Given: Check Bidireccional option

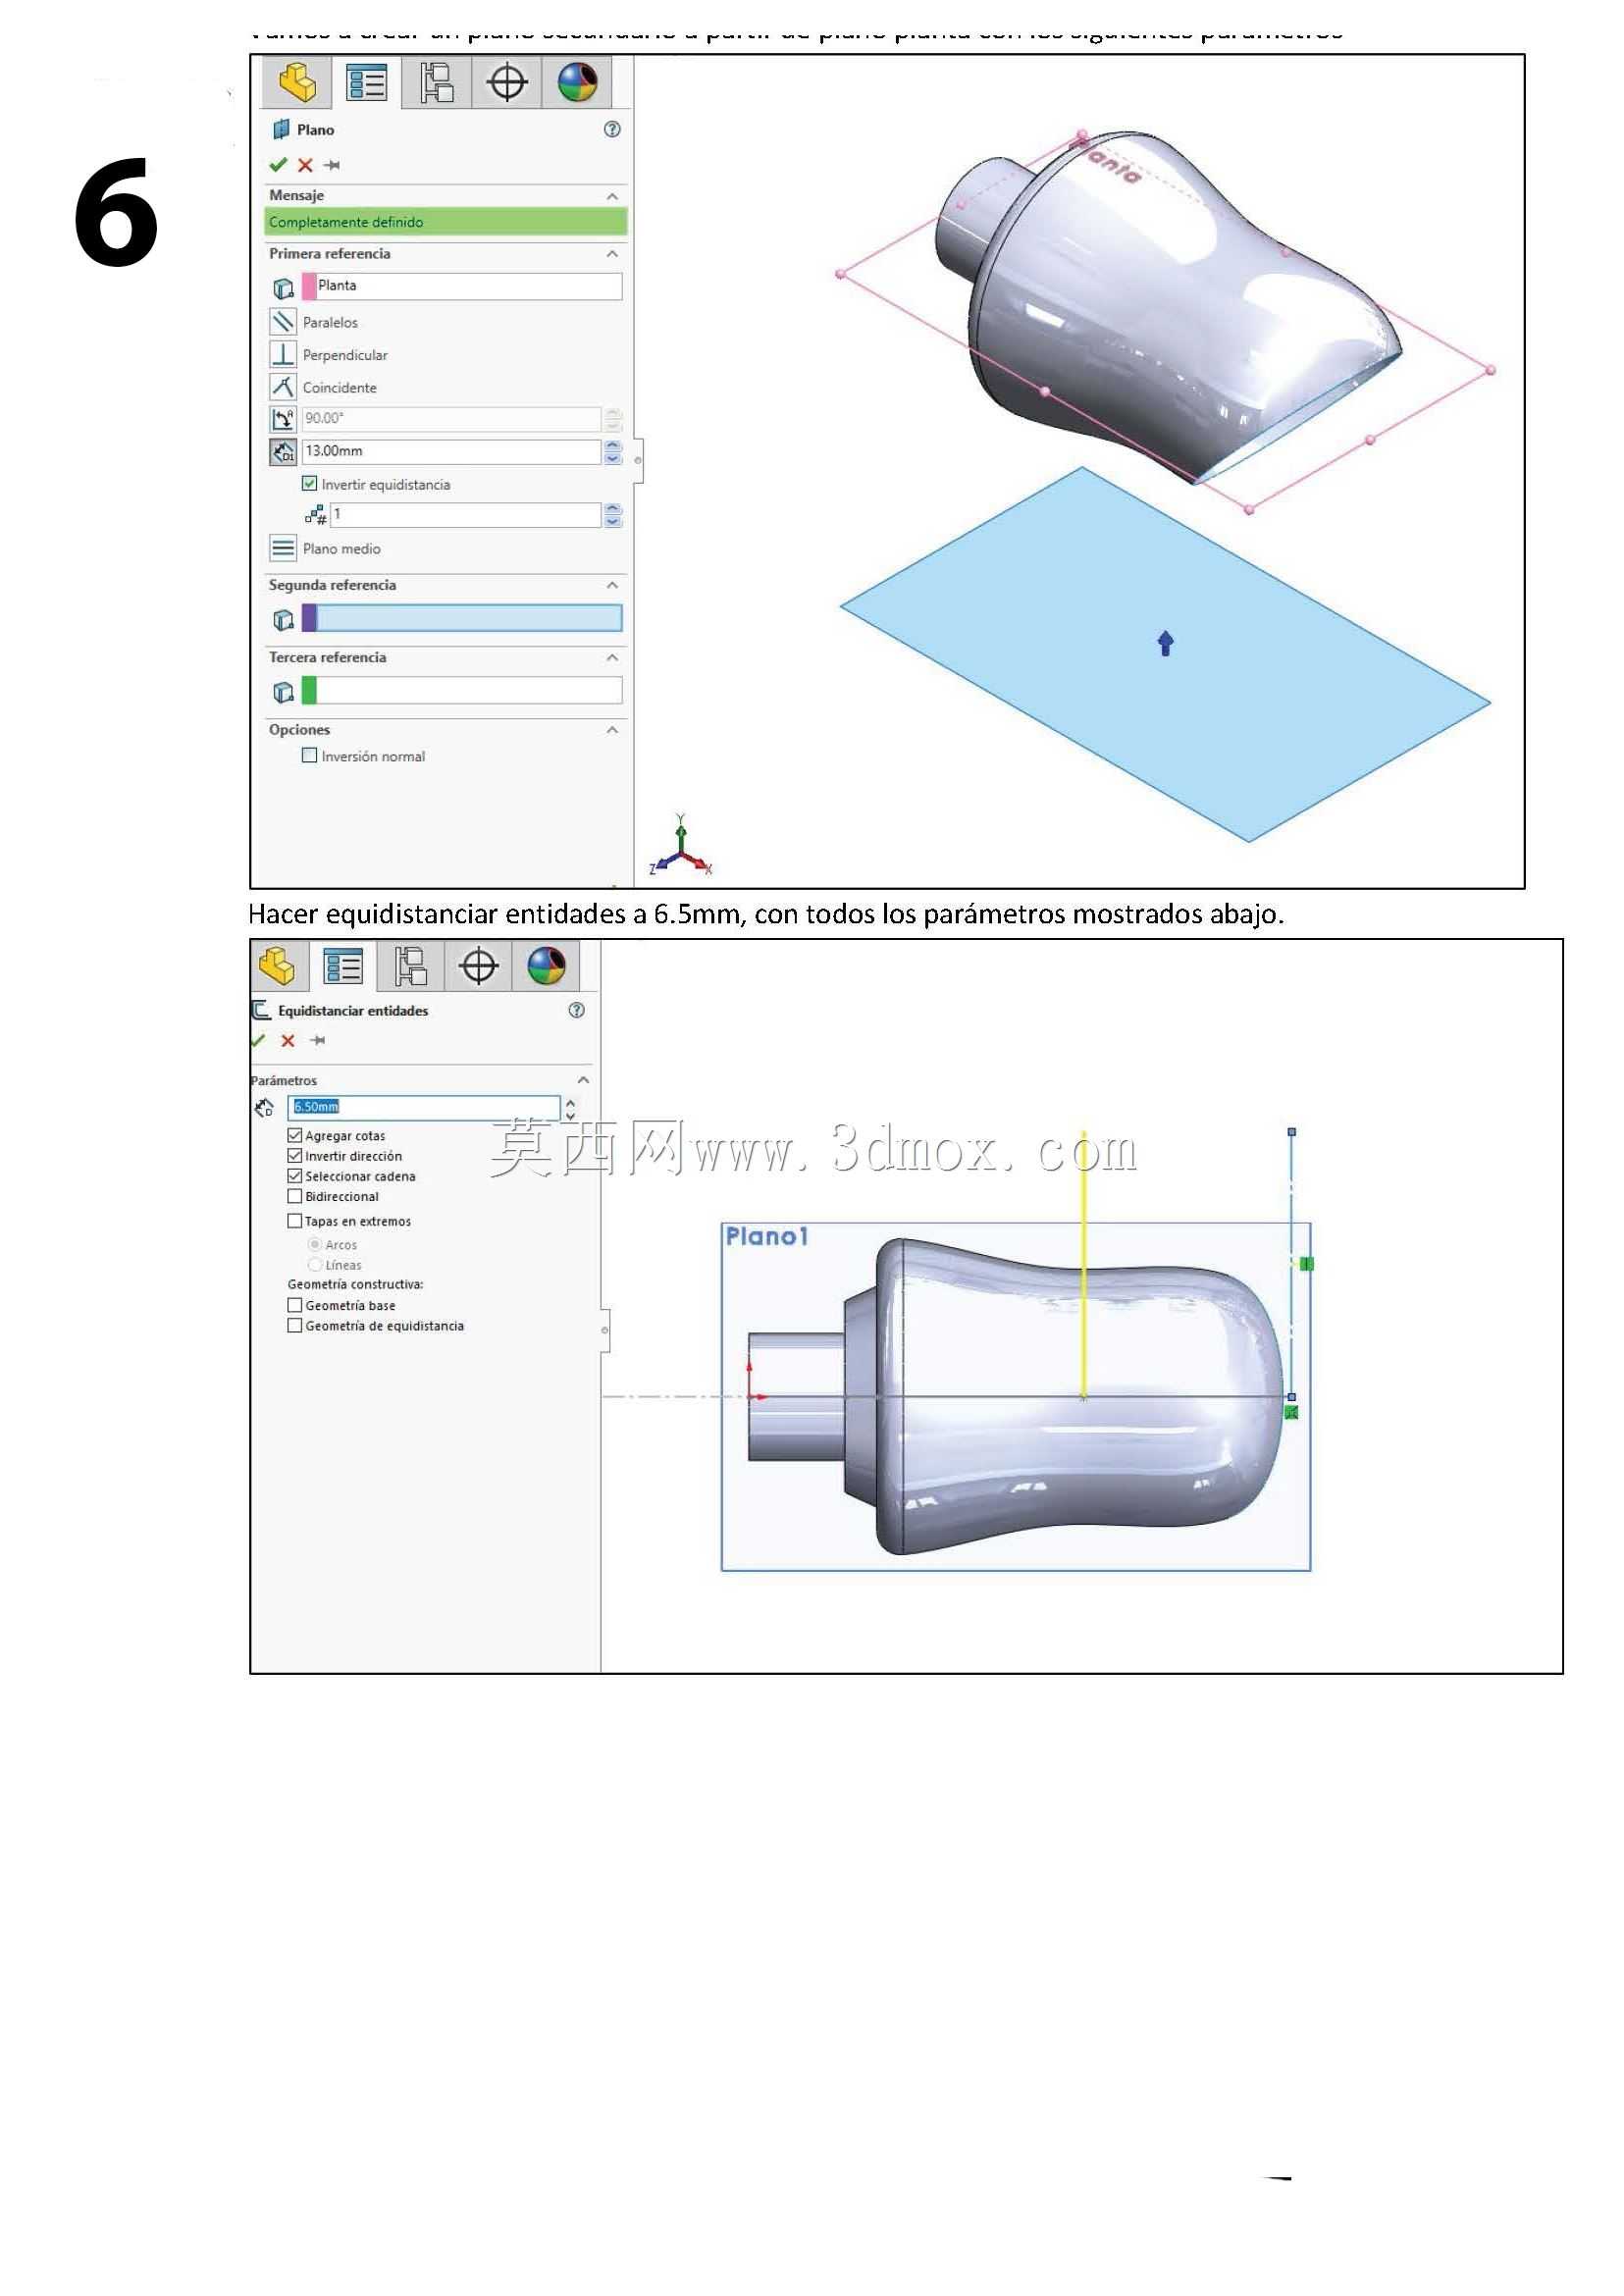Looking at the screenshot, I should click(295, 1197).
